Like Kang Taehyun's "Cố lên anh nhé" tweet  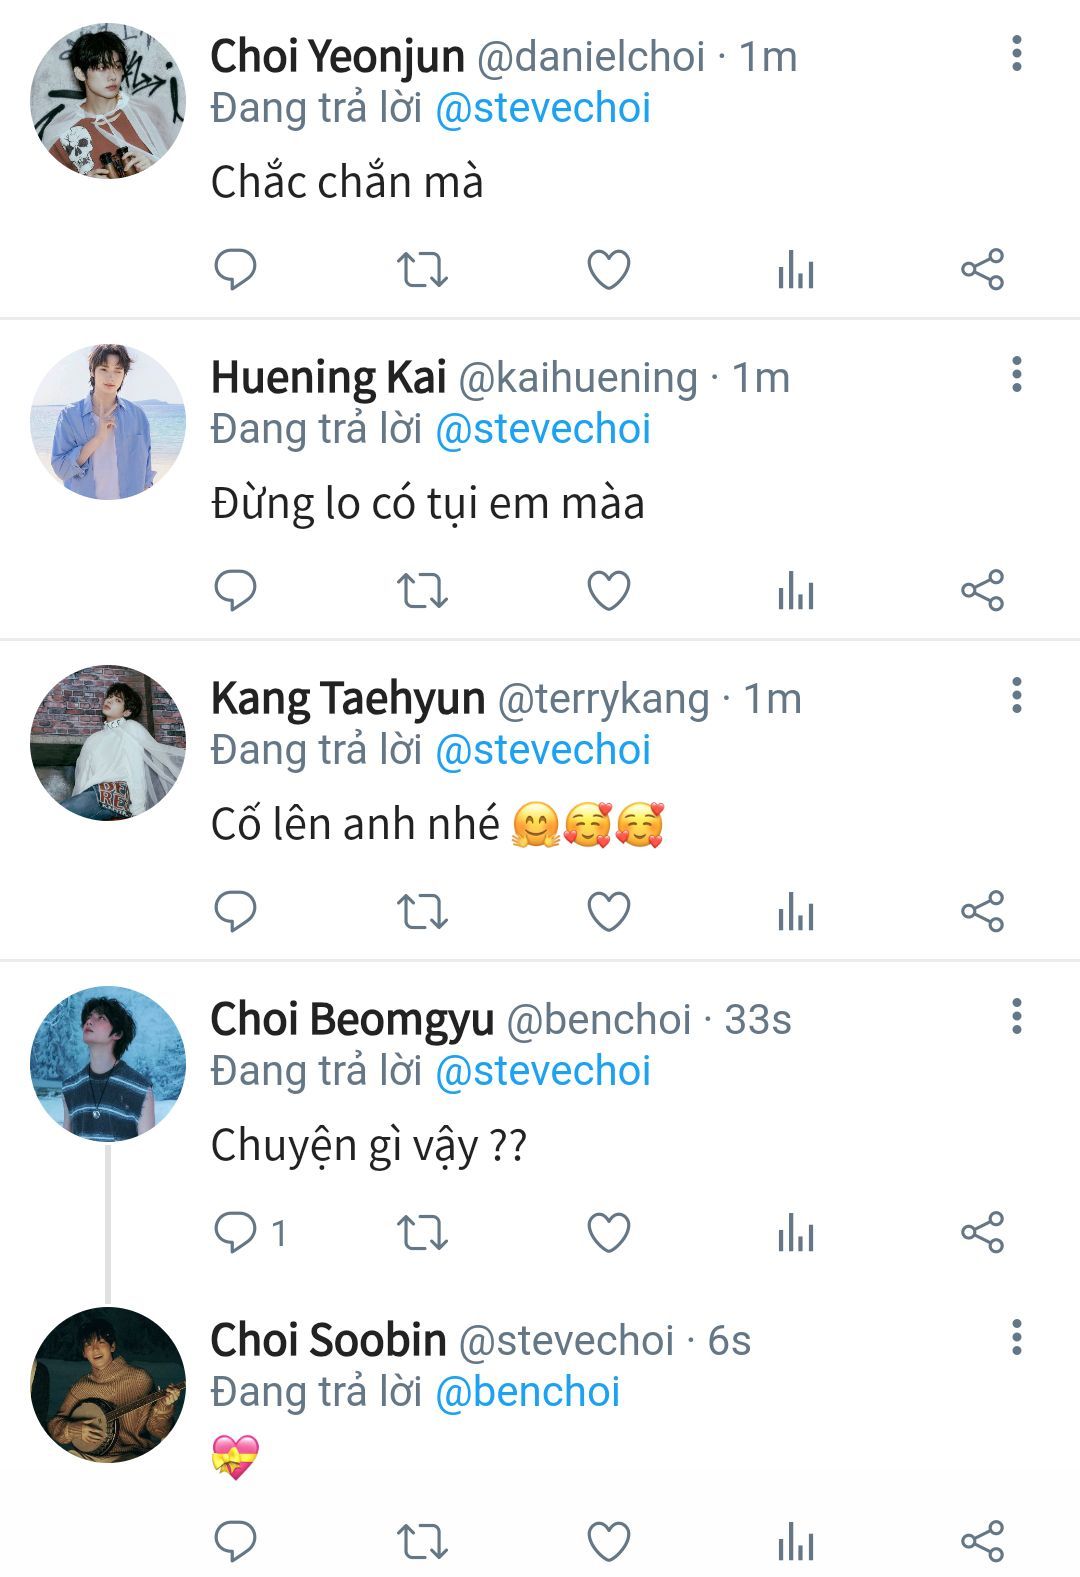click(x=608, y=911)
